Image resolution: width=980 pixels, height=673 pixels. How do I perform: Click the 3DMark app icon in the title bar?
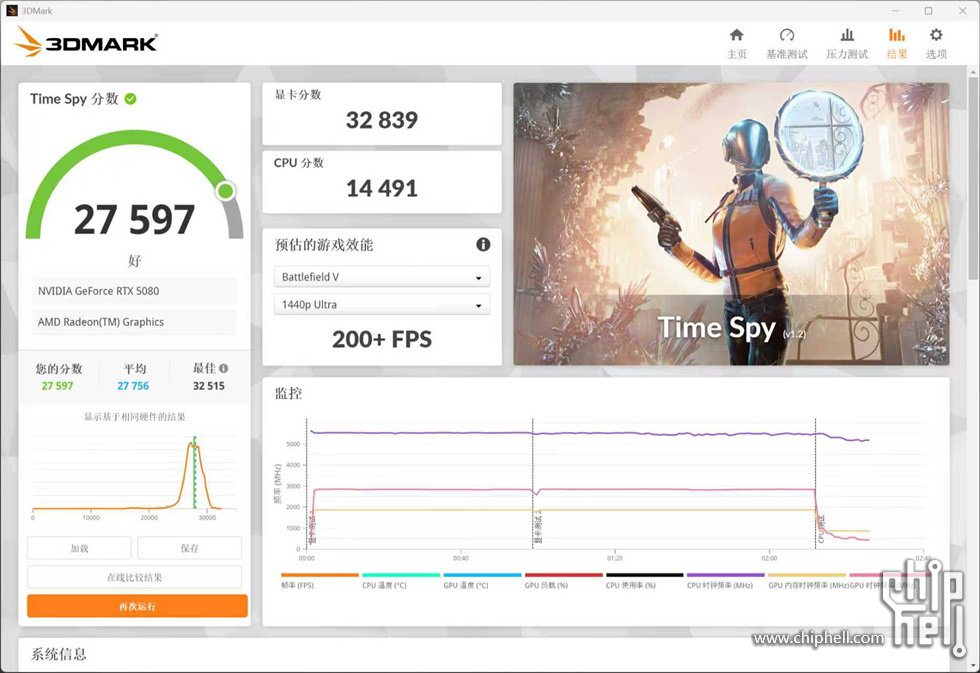(x=12, y=11)
